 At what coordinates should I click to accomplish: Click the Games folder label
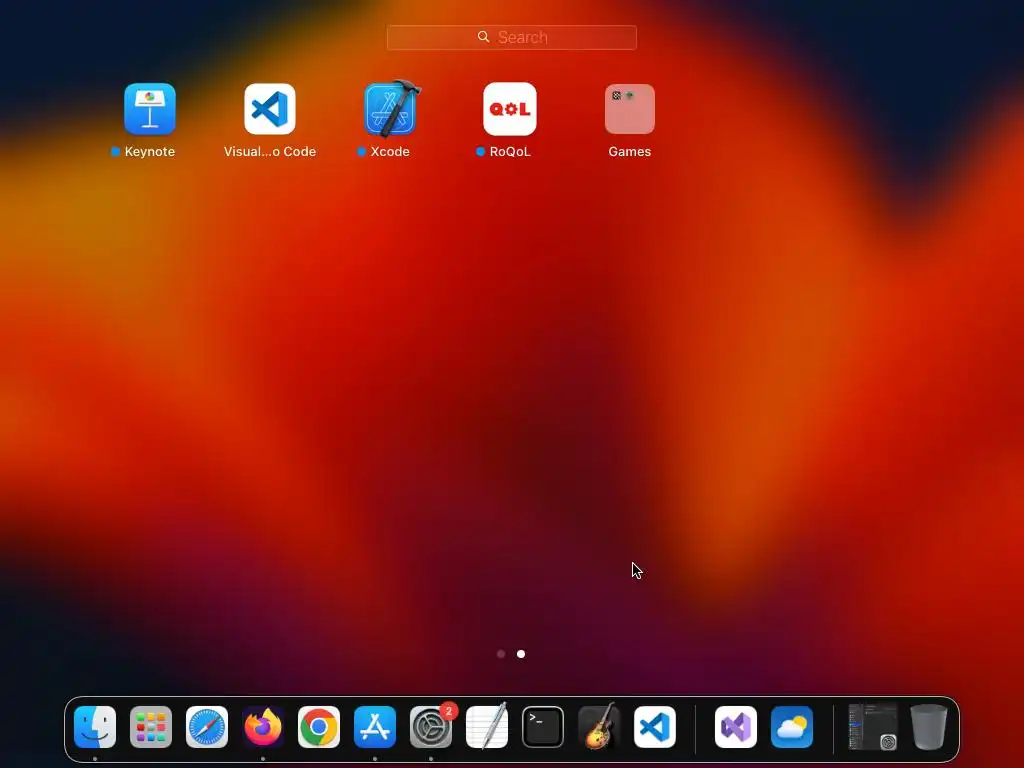pos(630,152)
